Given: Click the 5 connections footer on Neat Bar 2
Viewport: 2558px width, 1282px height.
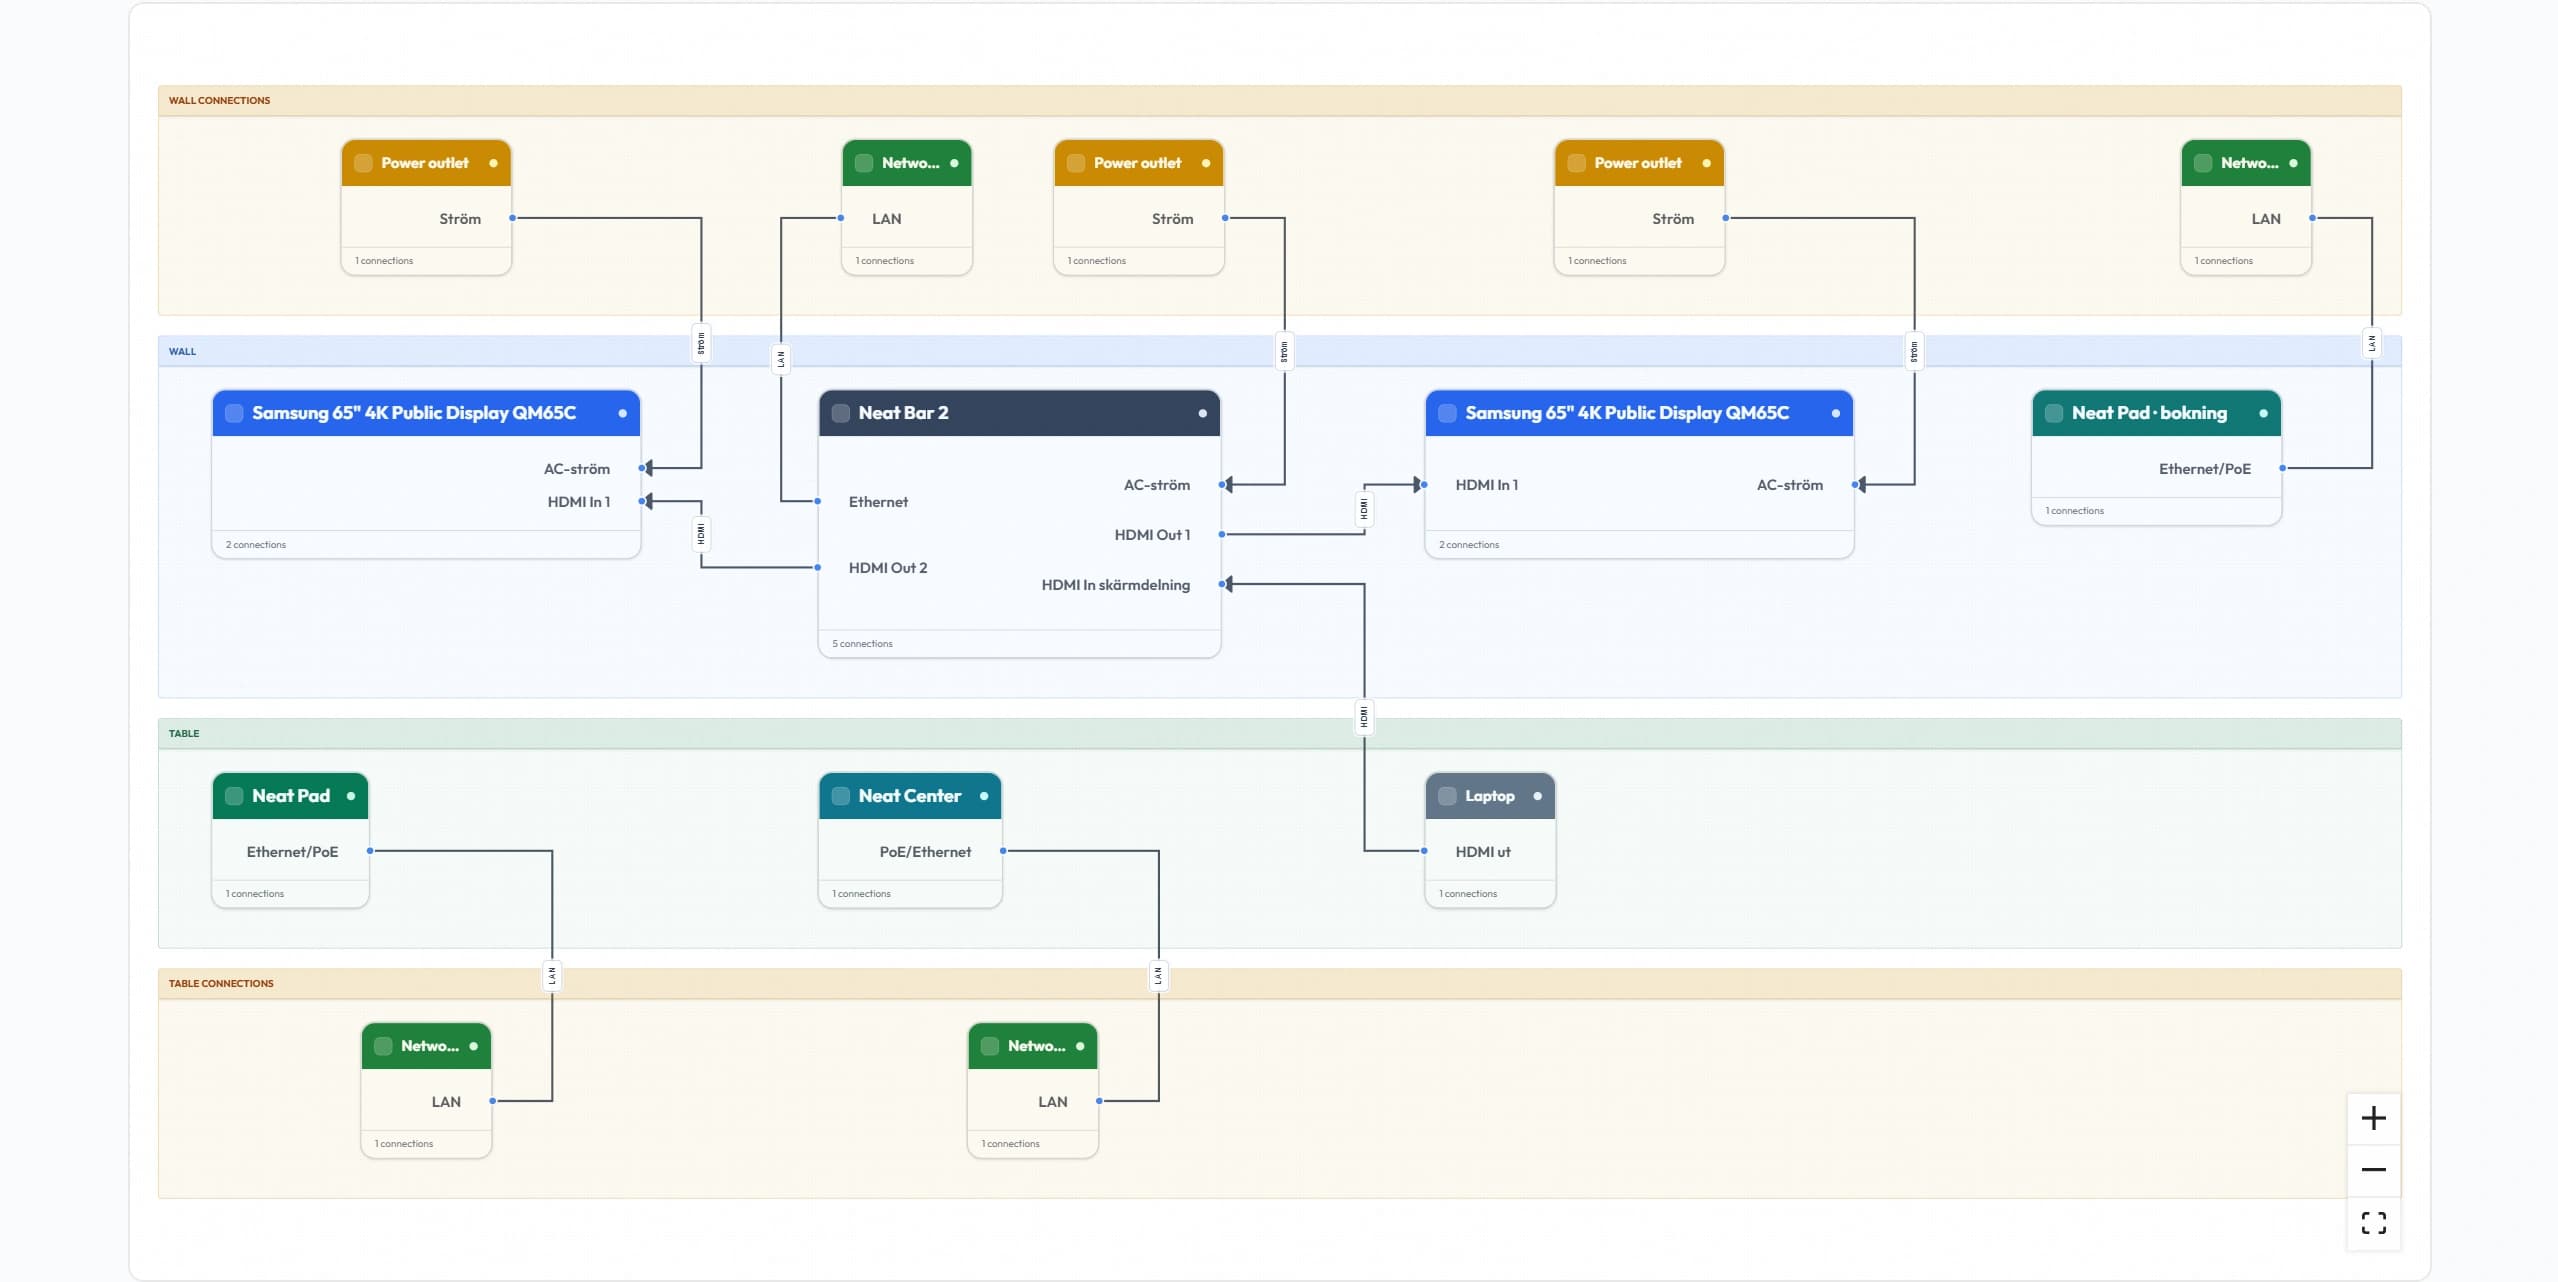Looking at the screenshot, I should (1019, 644).
